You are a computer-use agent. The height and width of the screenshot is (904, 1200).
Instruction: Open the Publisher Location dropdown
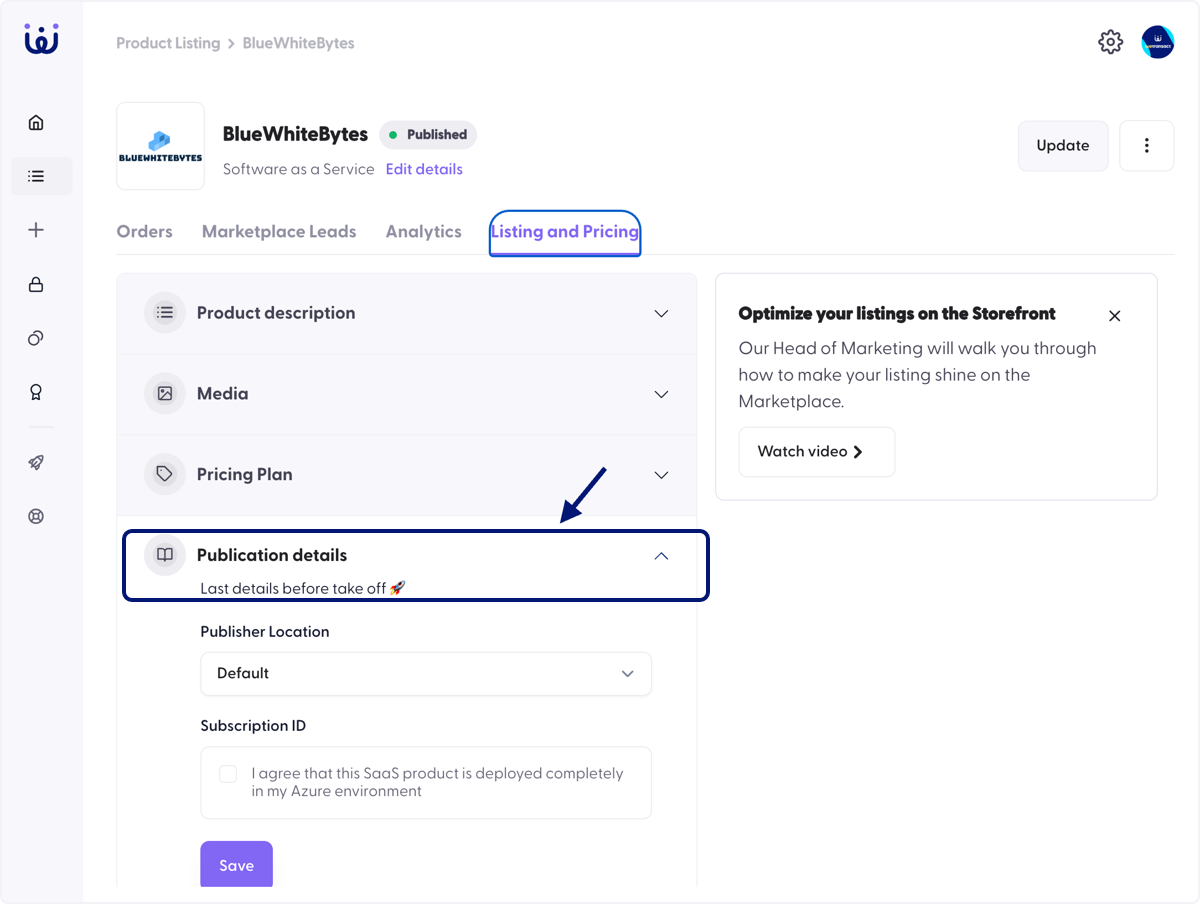tap(426, 674)
